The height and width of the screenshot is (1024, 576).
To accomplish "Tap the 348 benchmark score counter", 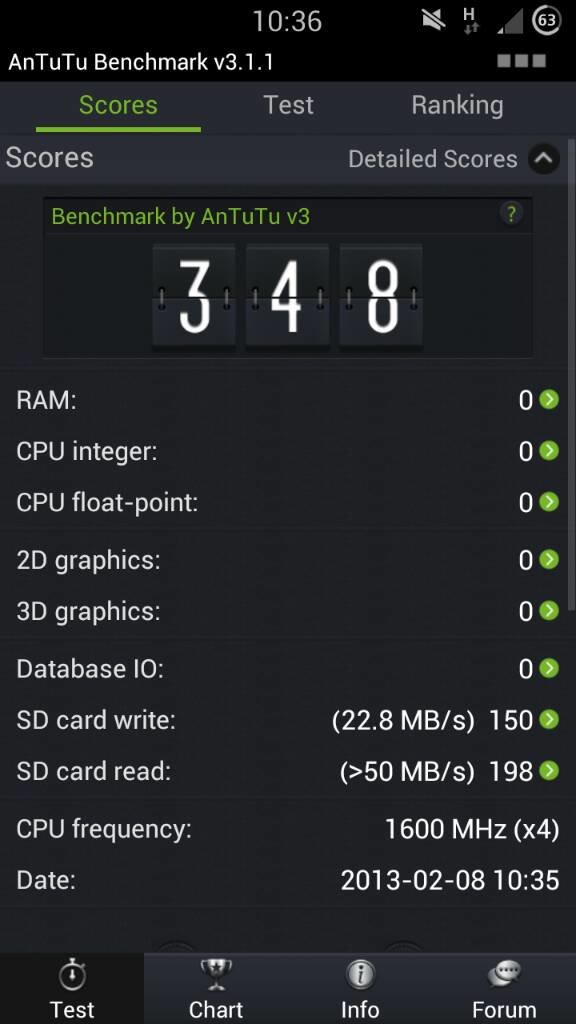I will coord(287,296).
